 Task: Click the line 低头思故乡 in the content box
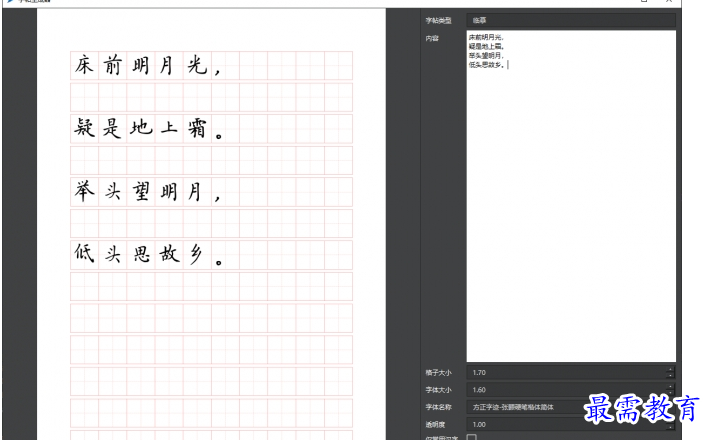pyautogui.click(x=485, y=65)
